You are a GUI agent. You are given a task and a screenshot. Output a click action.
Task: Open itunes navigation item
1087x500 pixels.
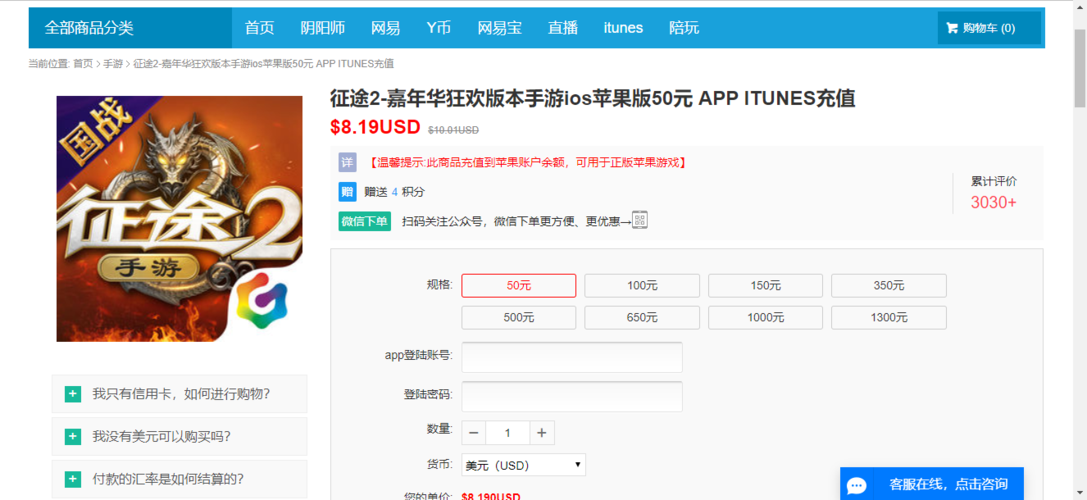click(623, 28)
